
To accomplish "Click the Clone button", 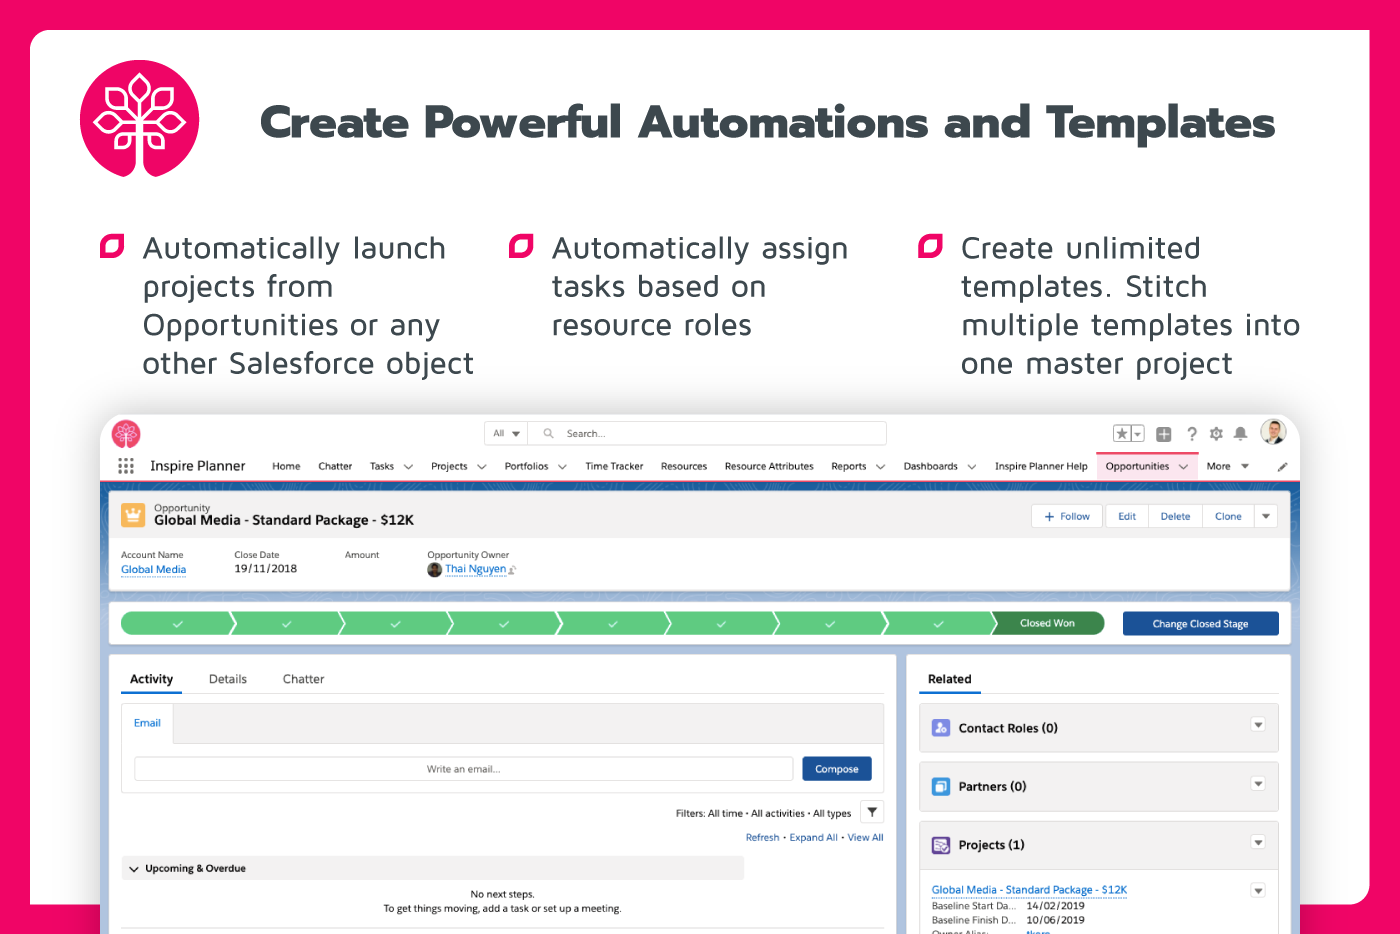I will point(1228,516).
